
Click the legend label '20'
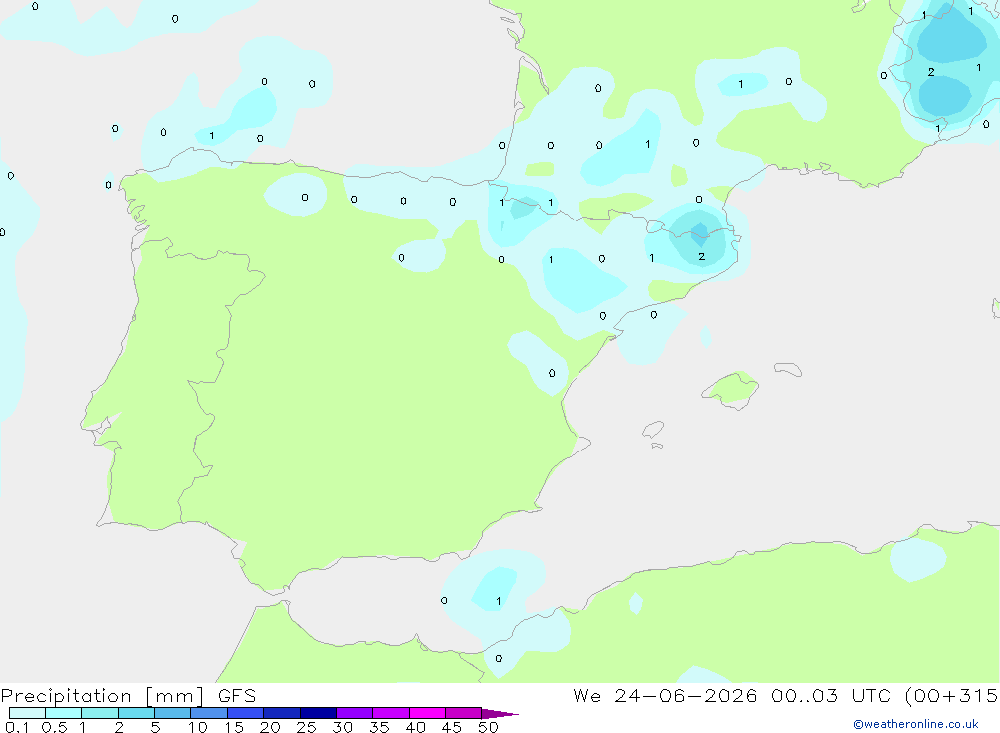[270, 727]
